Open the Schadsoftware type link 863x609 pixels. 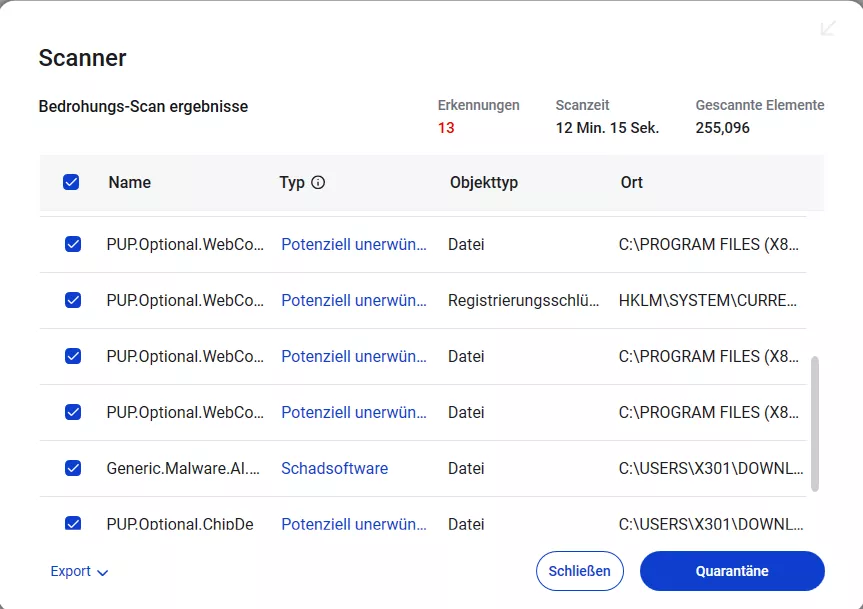click(x=334, y=468)
